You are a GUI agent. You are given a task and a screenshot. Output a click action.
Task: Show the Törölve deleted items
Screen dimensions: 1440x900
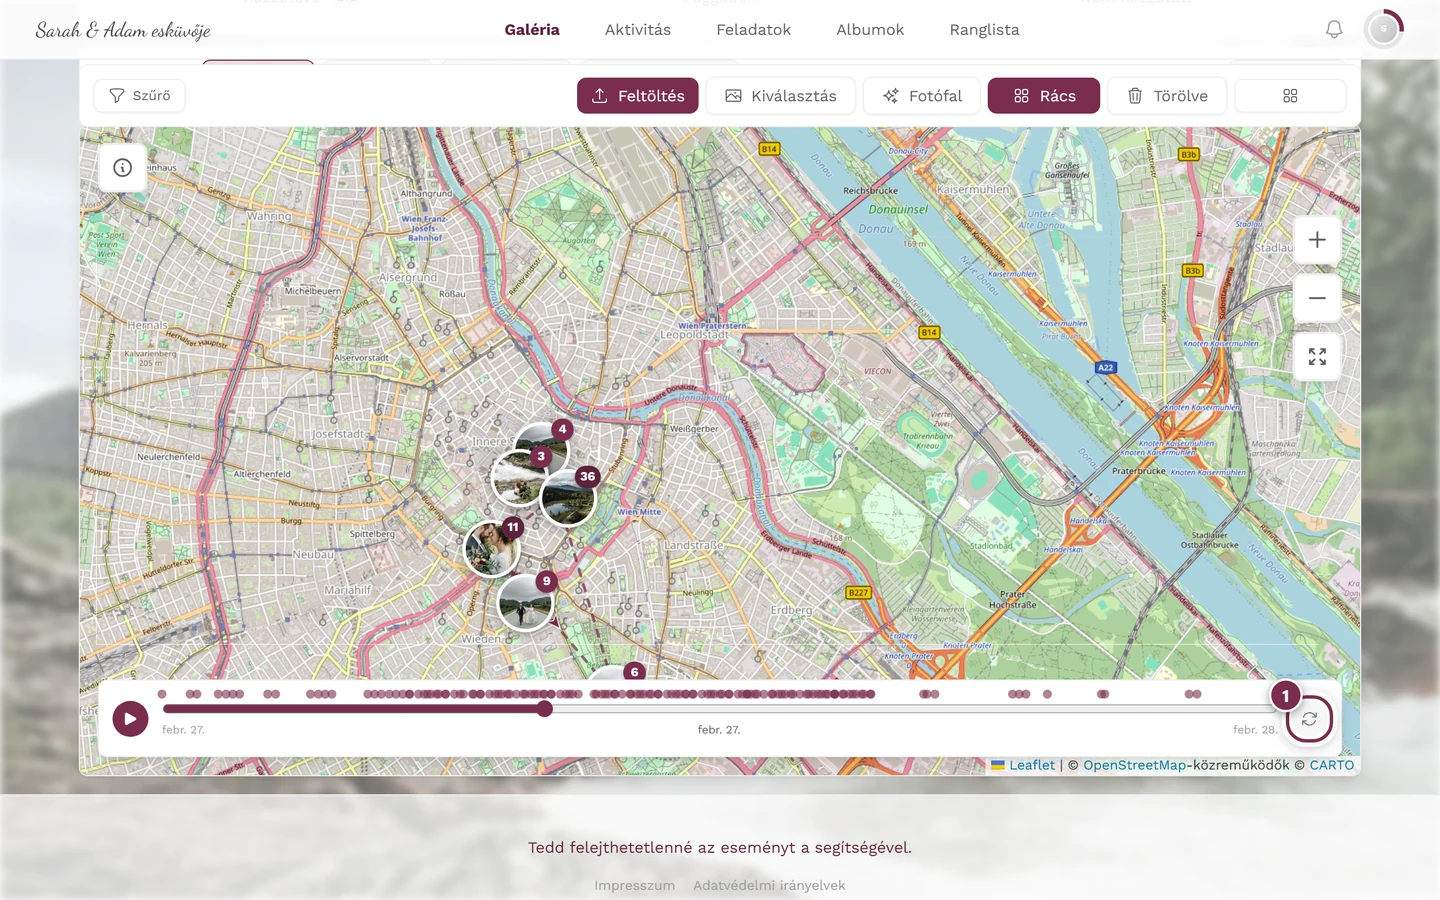coord(1167,96)
